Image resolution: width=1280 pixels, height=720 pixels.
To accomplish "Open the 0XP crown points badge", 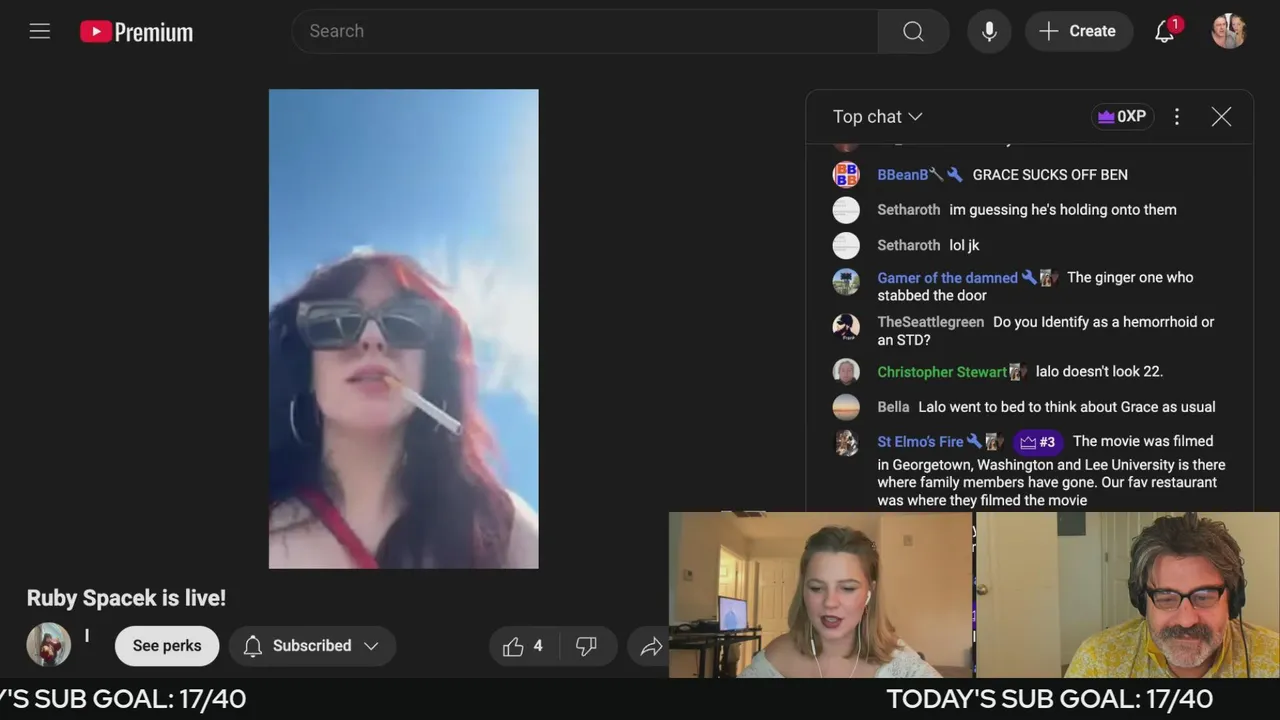I will (1122, 117).
